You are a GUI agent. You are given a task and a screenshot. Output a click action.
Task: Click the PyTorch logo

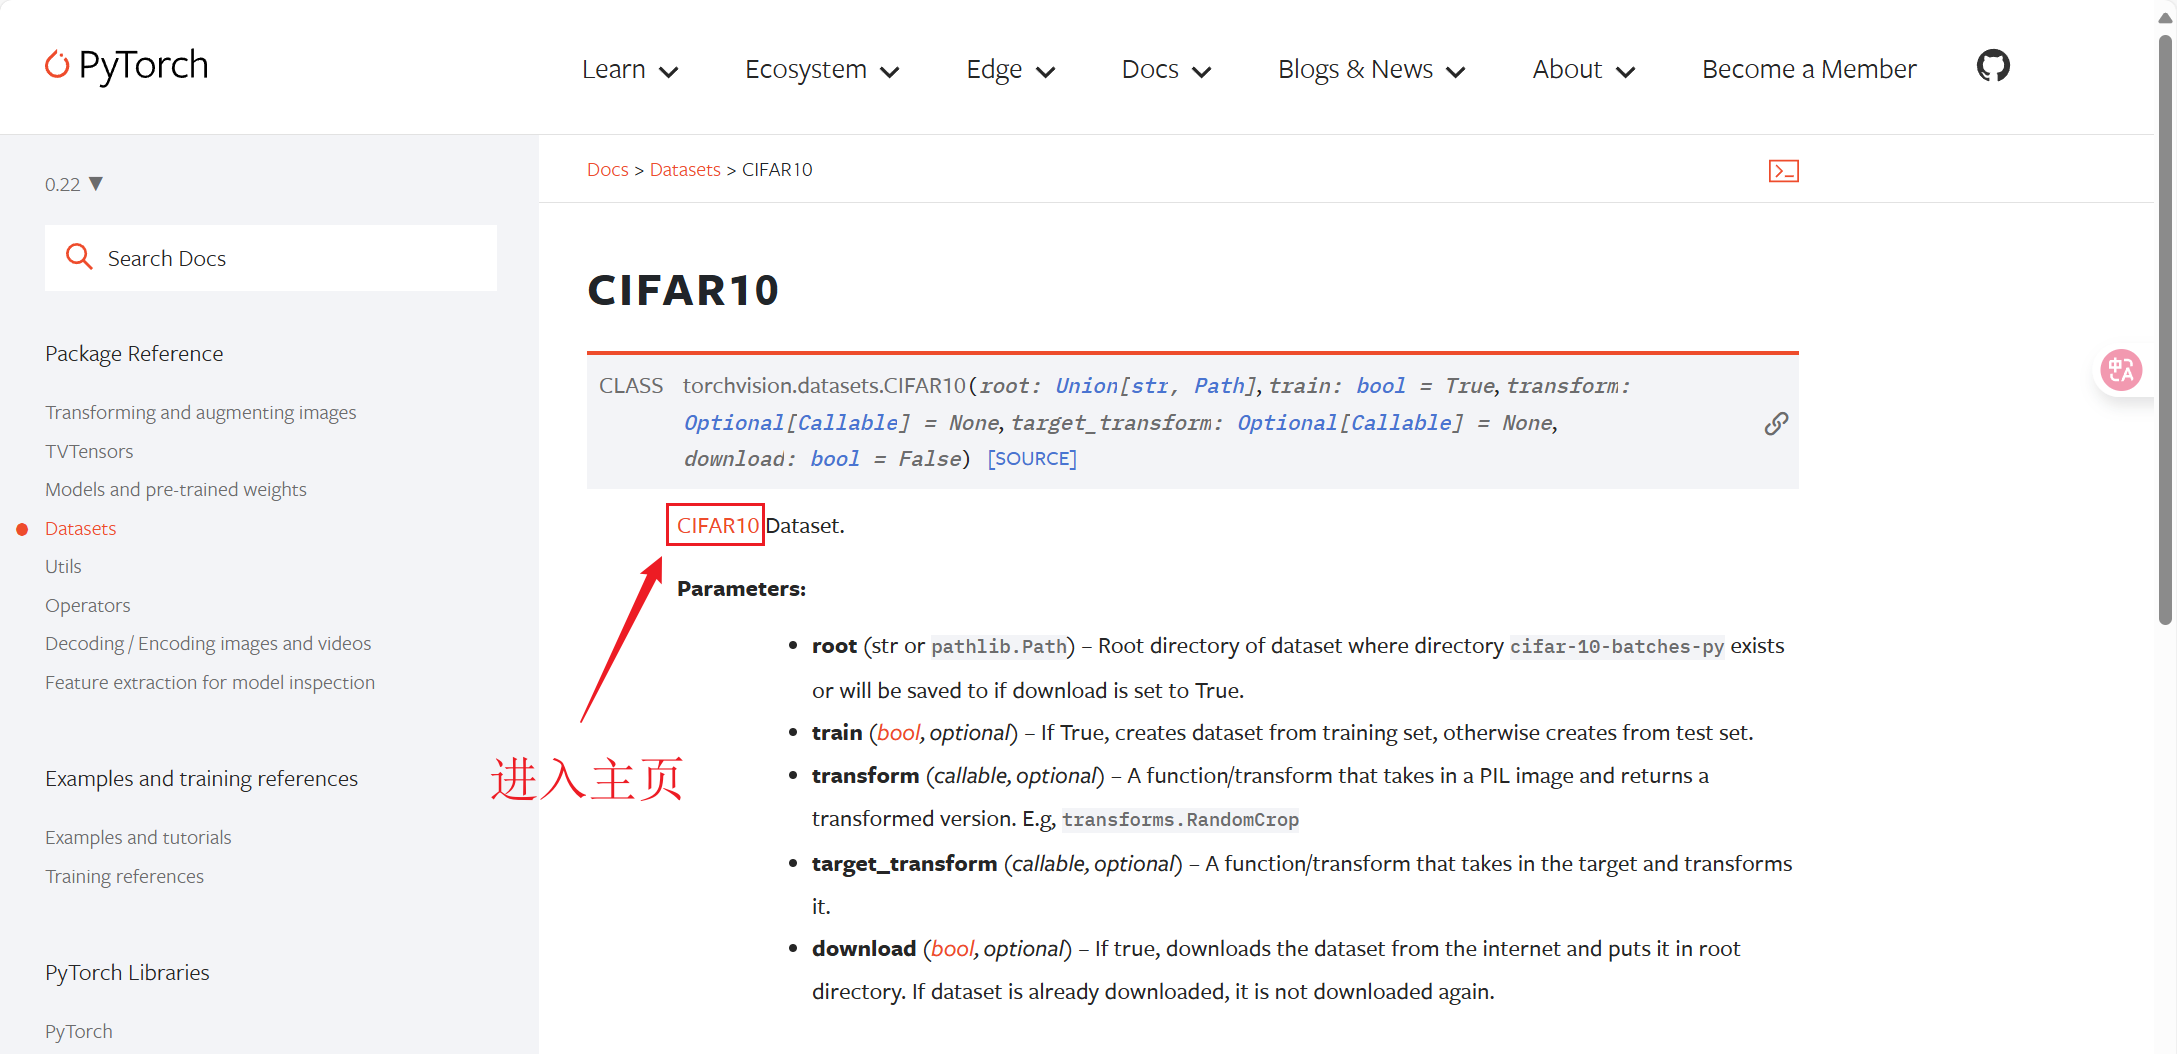click(x=127, y=66)
